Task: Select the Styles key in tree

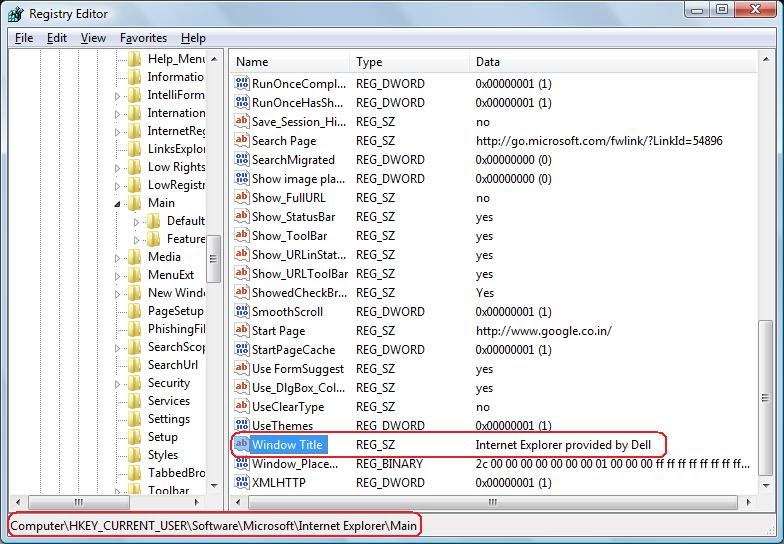Action: pyautogui.click(x=162, y=454)
